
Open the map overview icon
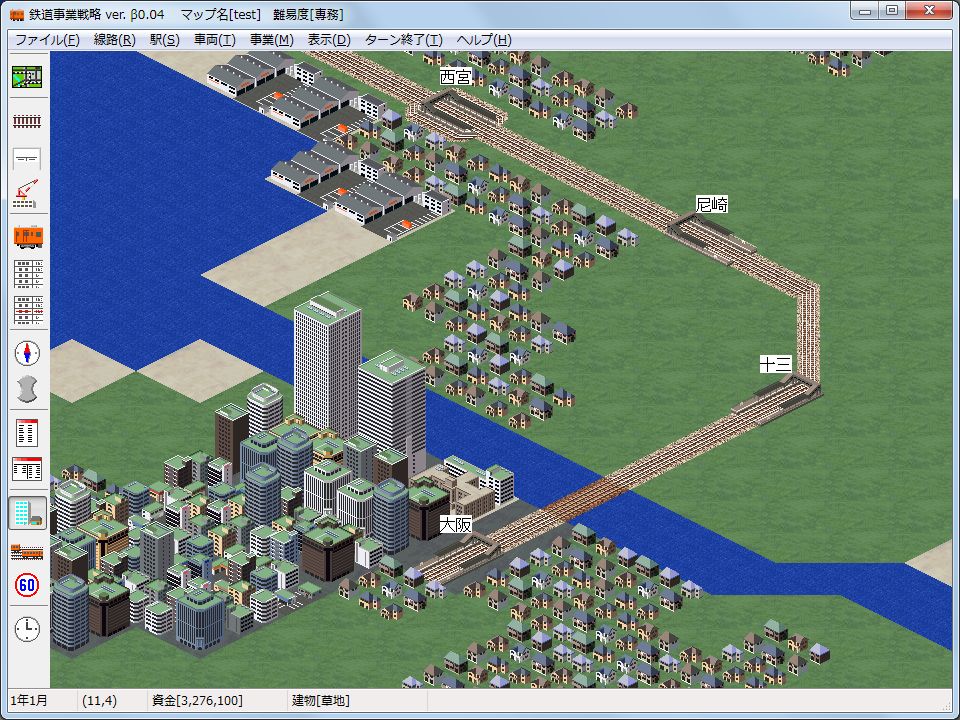(27, 77)
